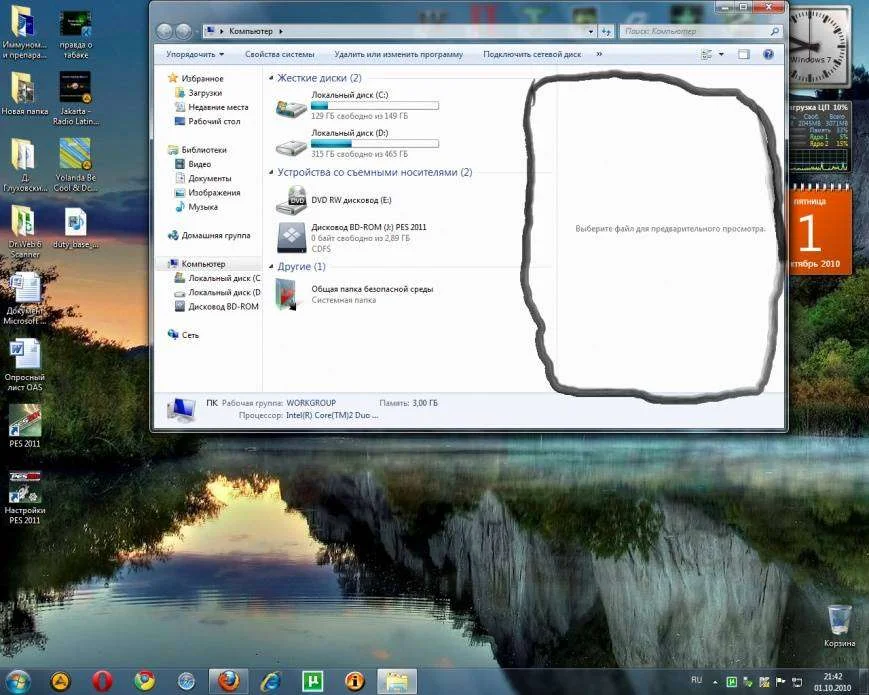Open Изображения library
This screenshot has width=869, height=695.
[x=214, y=193]
